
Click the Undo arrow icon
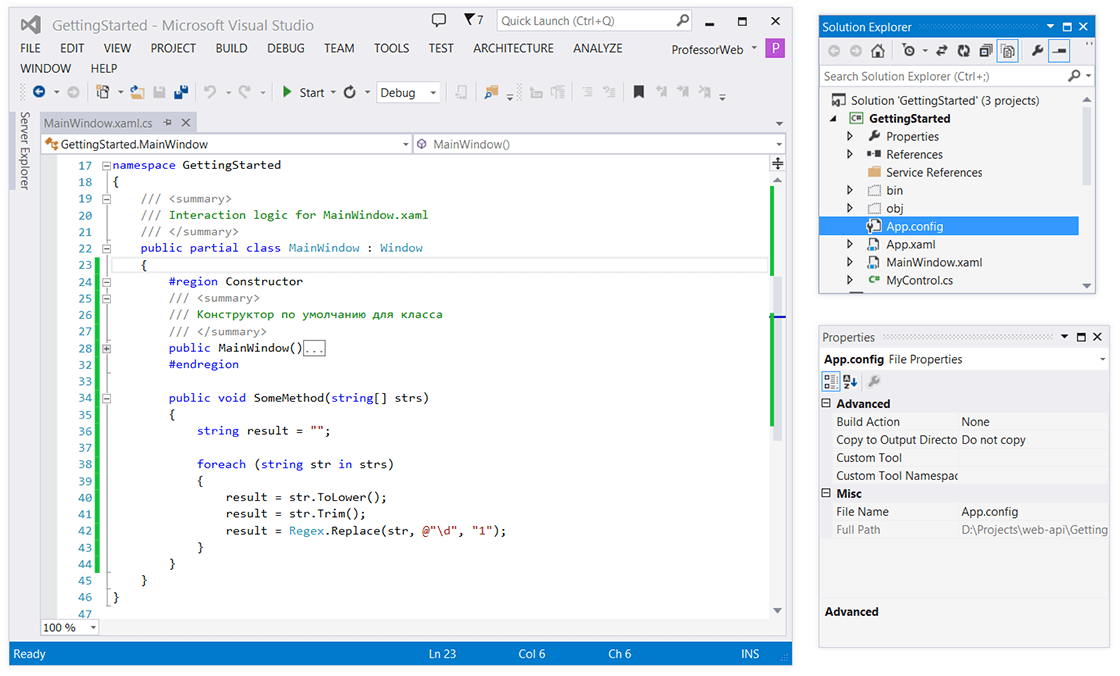coord(210,92)
